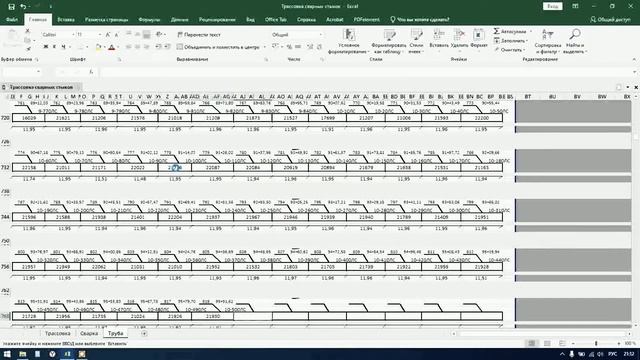The height and width of the screenshot is (360, 640).
Task: Click the text orientation icon
Action: tap(159, 35)
